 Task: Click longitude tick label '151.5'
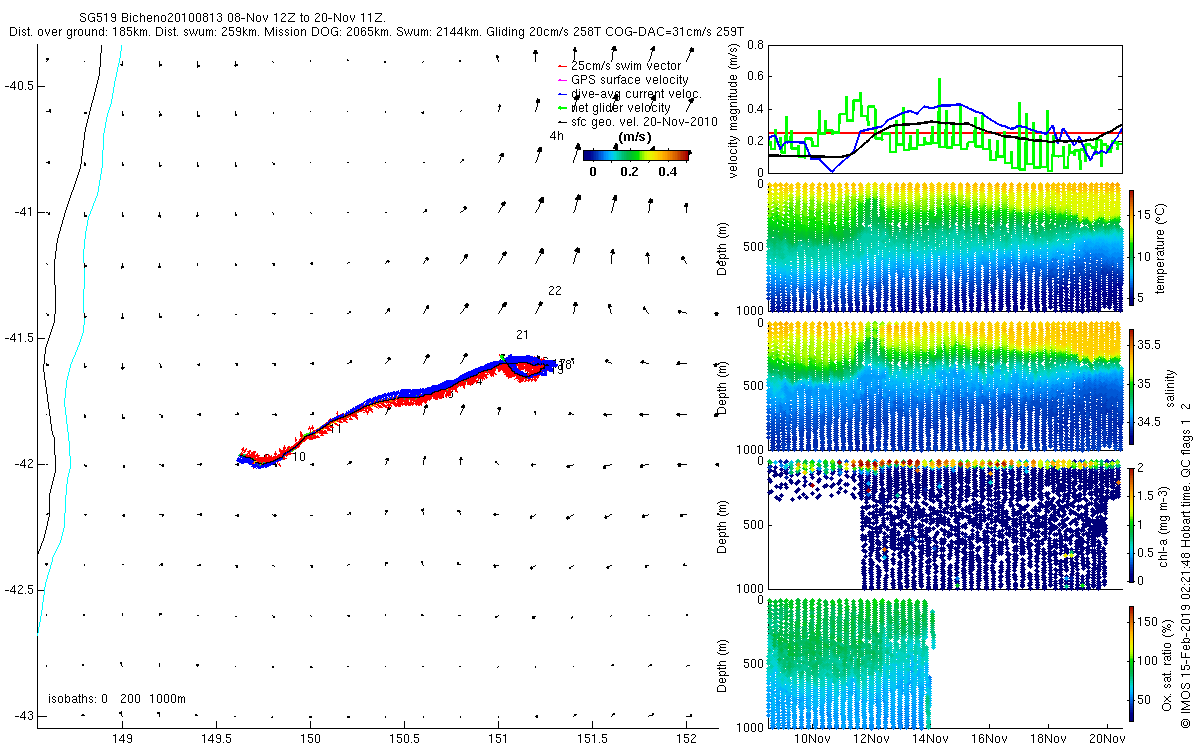(x=593, y=739)
